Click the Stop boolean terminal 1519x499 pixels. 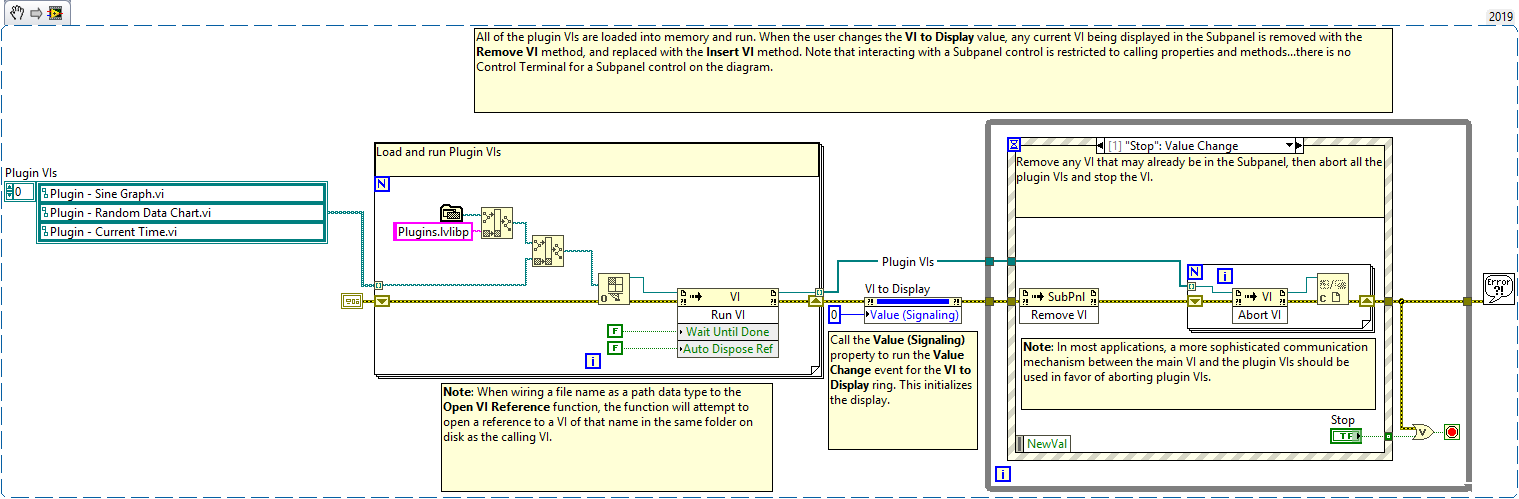[1344, 436]
